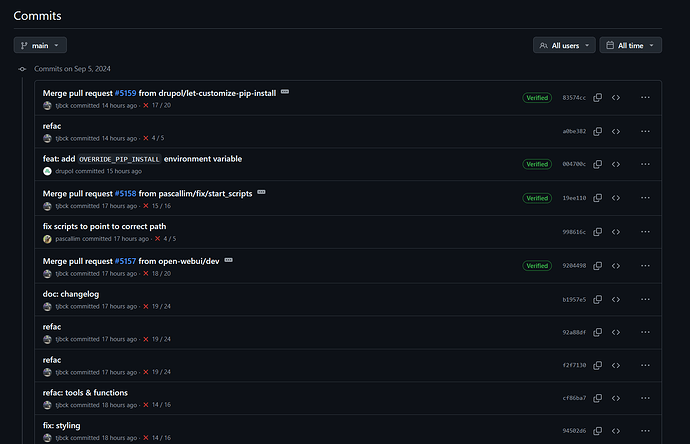Expand commit message of pull request #5158

coord(261,192)
